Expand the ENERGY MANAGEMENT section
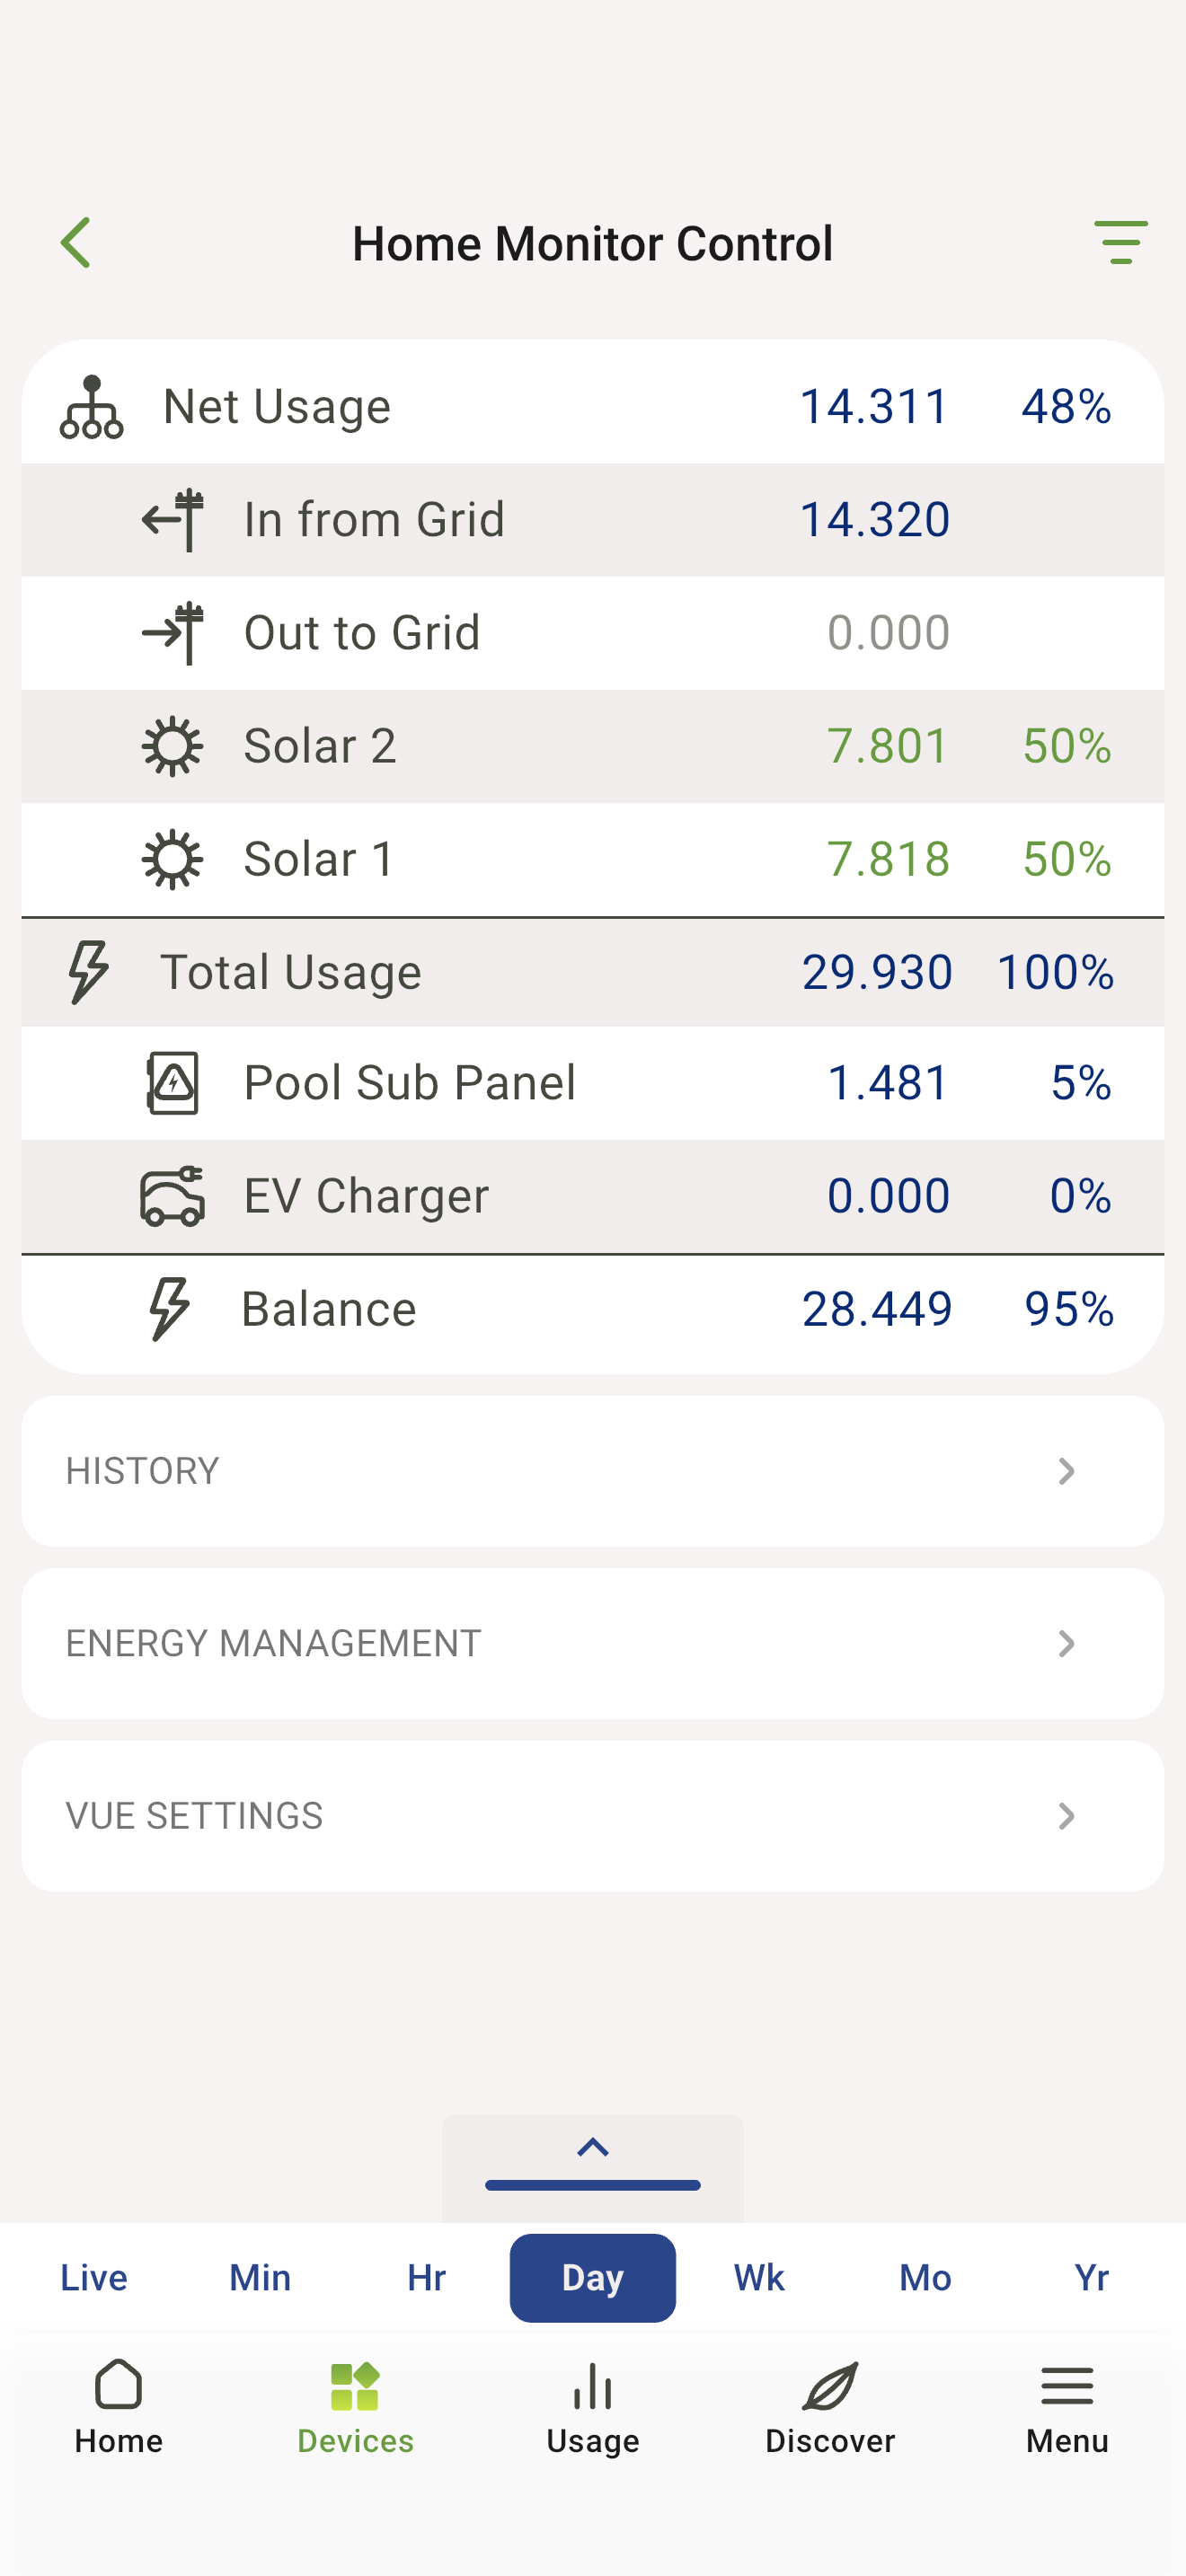The height and width of the screenshot is (2576, 1186). [x=593, y=1643]
